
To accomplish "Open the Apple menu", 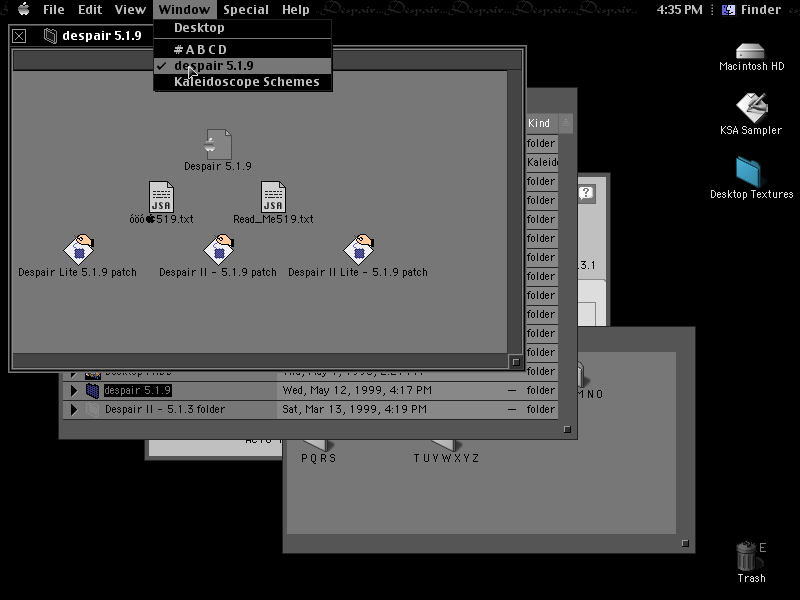I will (x=23, y=9).
